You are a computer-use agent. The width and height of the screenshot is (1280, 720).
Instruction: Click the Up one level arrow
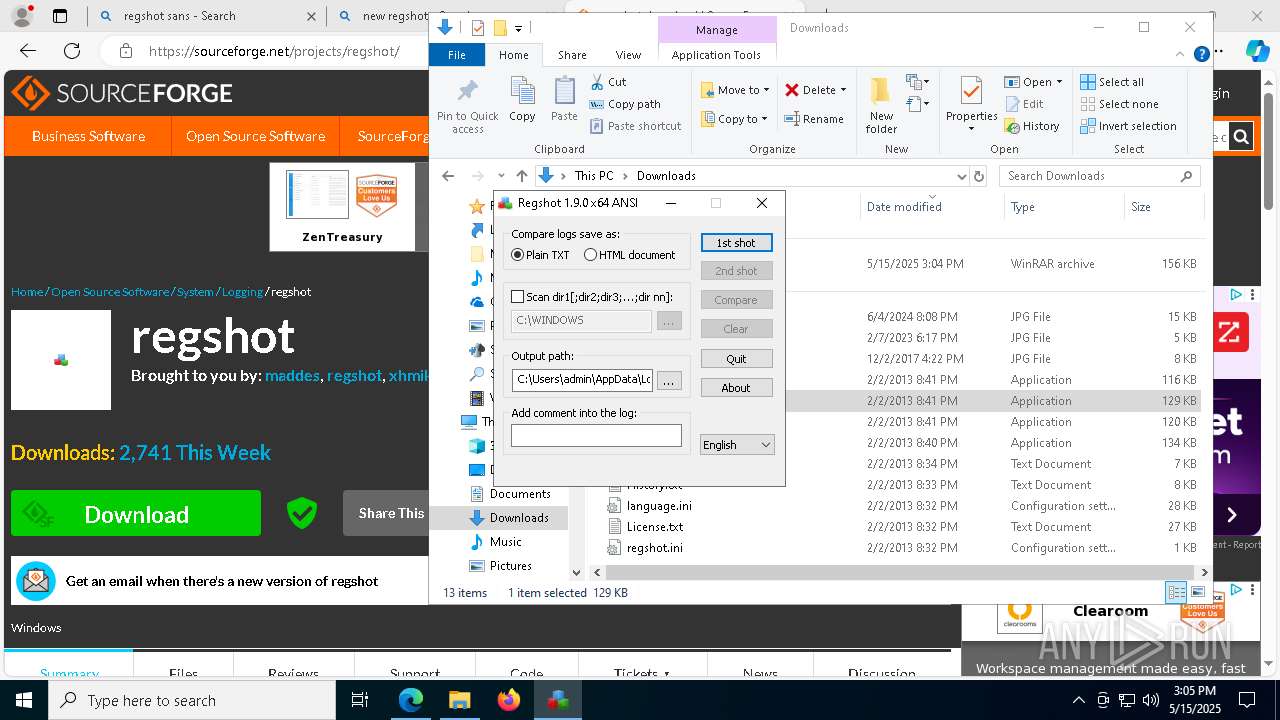(x=521, y=176)
